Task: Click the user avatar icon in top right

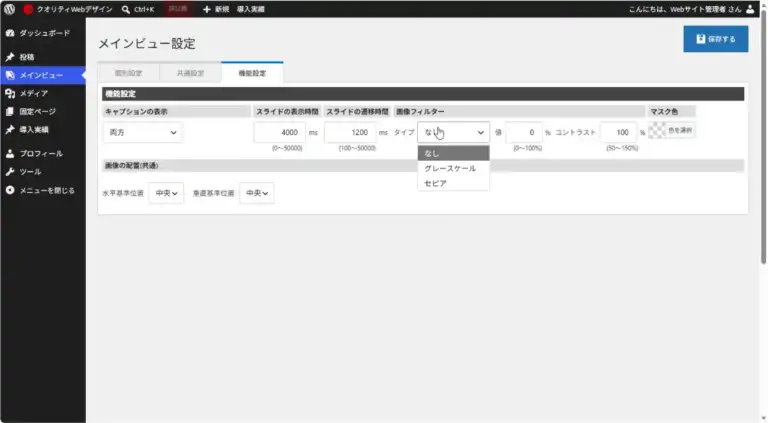Action: pyautogui.click(x=750, y=9)
